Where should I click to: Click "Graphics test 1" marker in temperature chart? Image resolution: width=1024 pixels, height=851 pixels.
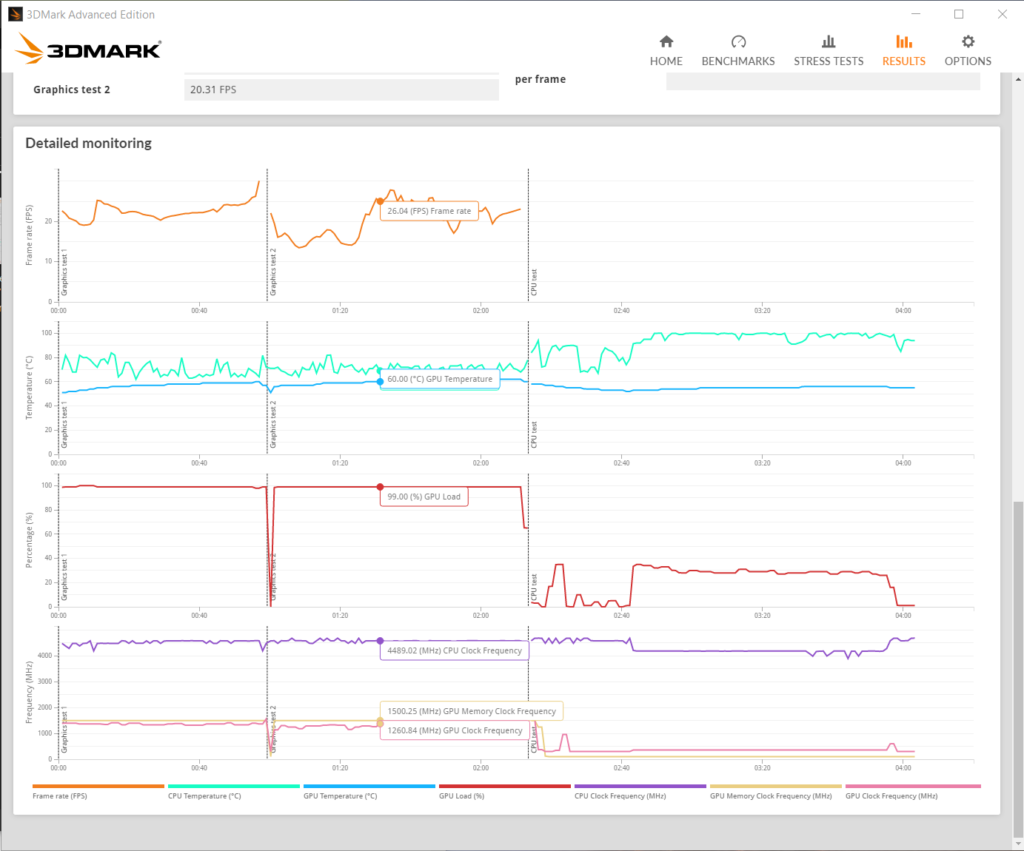tap(64, 425)
